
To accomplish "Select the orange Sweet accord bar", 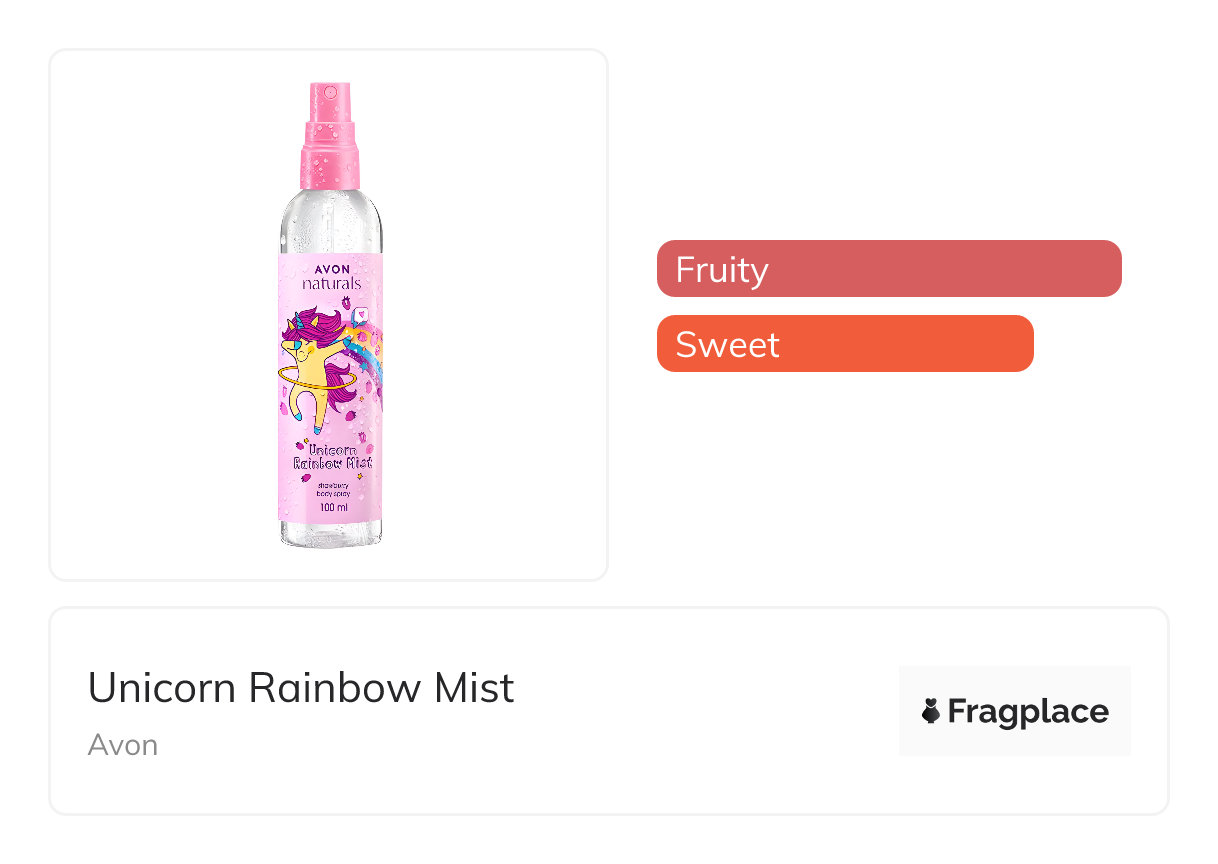I will 844,344.
